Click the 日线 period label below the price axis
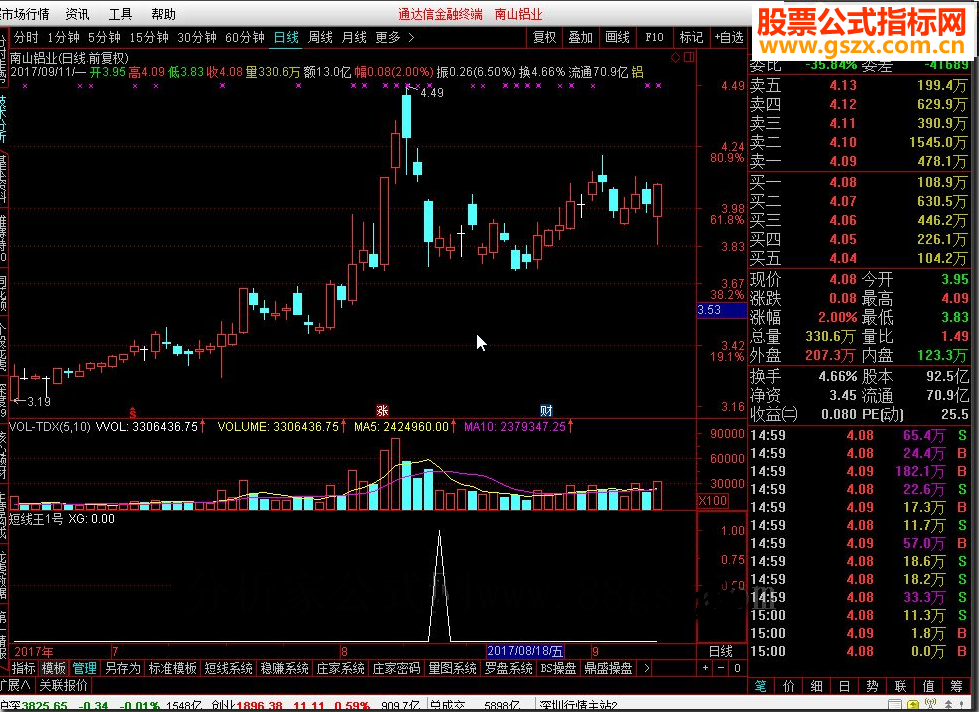 (x=721, y=651)
